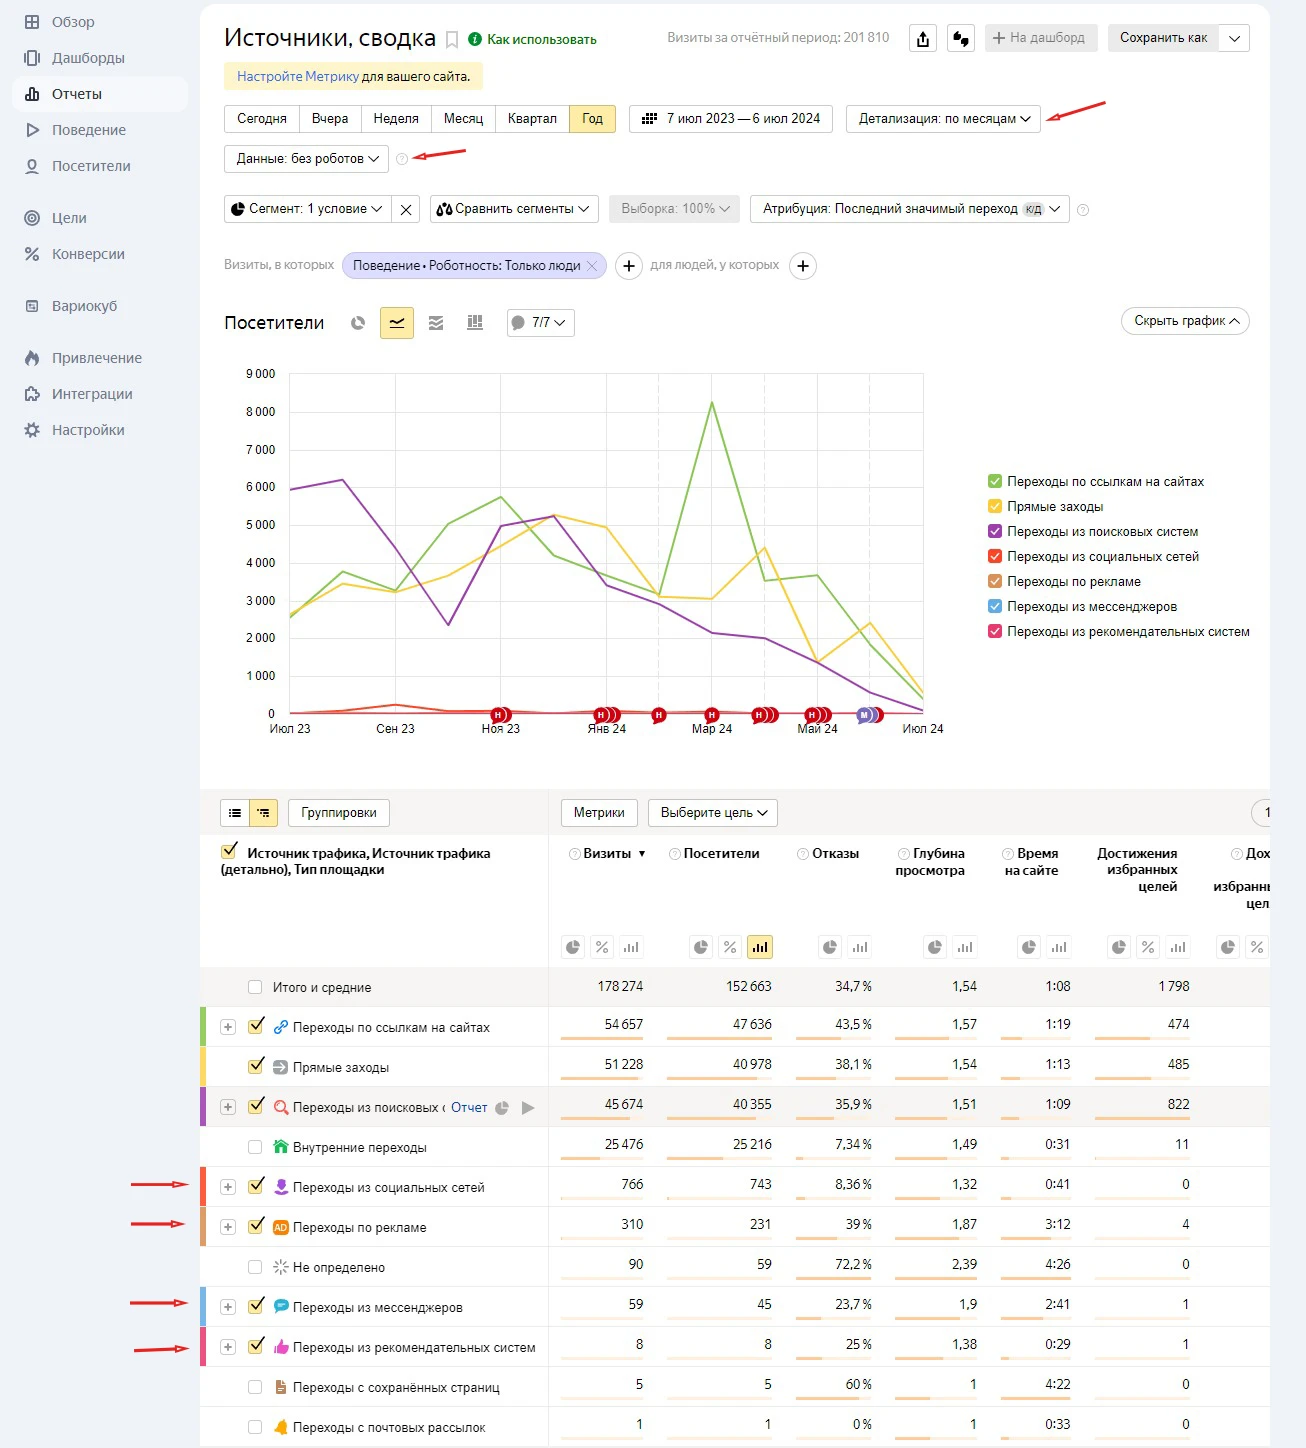Collapse chart with Скрыть график
The width and height of the screenshot is (1306, 1448).
pyautogui.click(x=1186, y=321)
